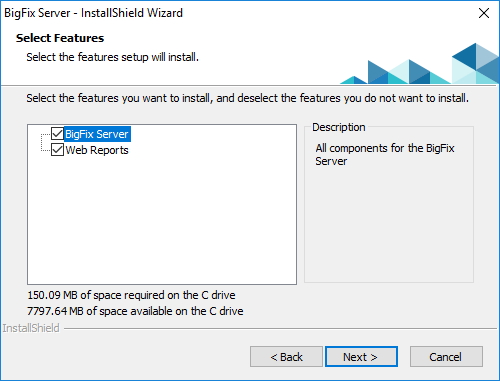Click empty space in the feature list

click(162, 220)
